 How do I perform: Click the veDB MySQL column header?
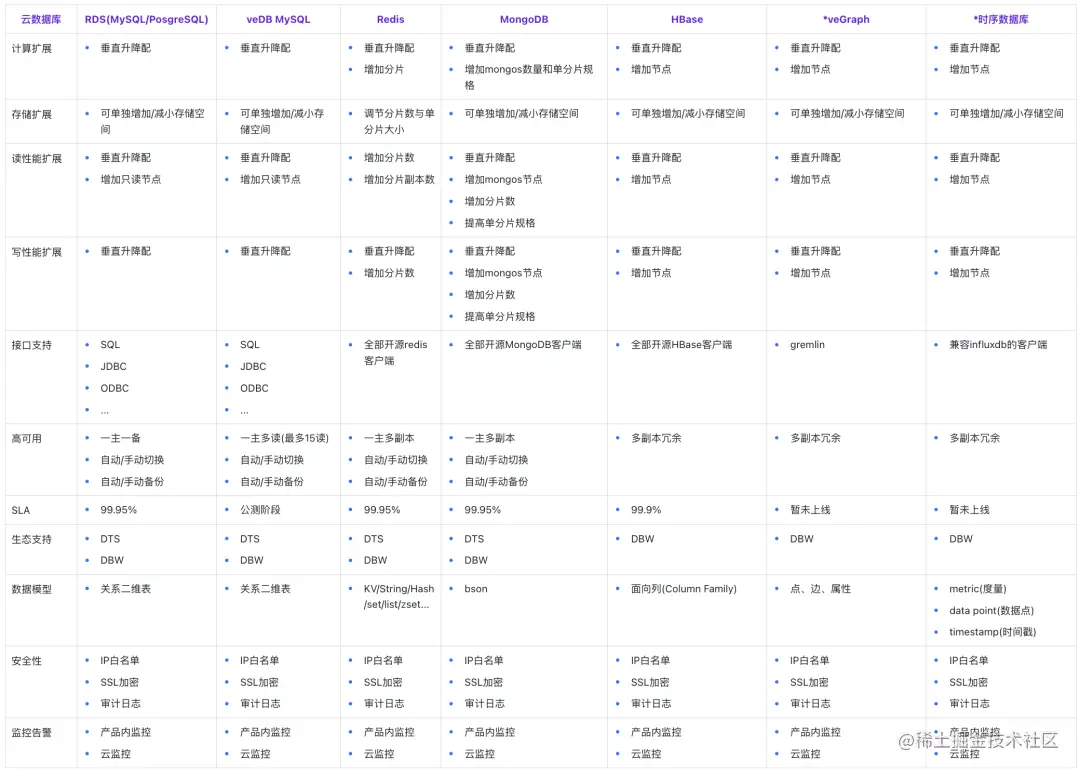coord(278,19)
